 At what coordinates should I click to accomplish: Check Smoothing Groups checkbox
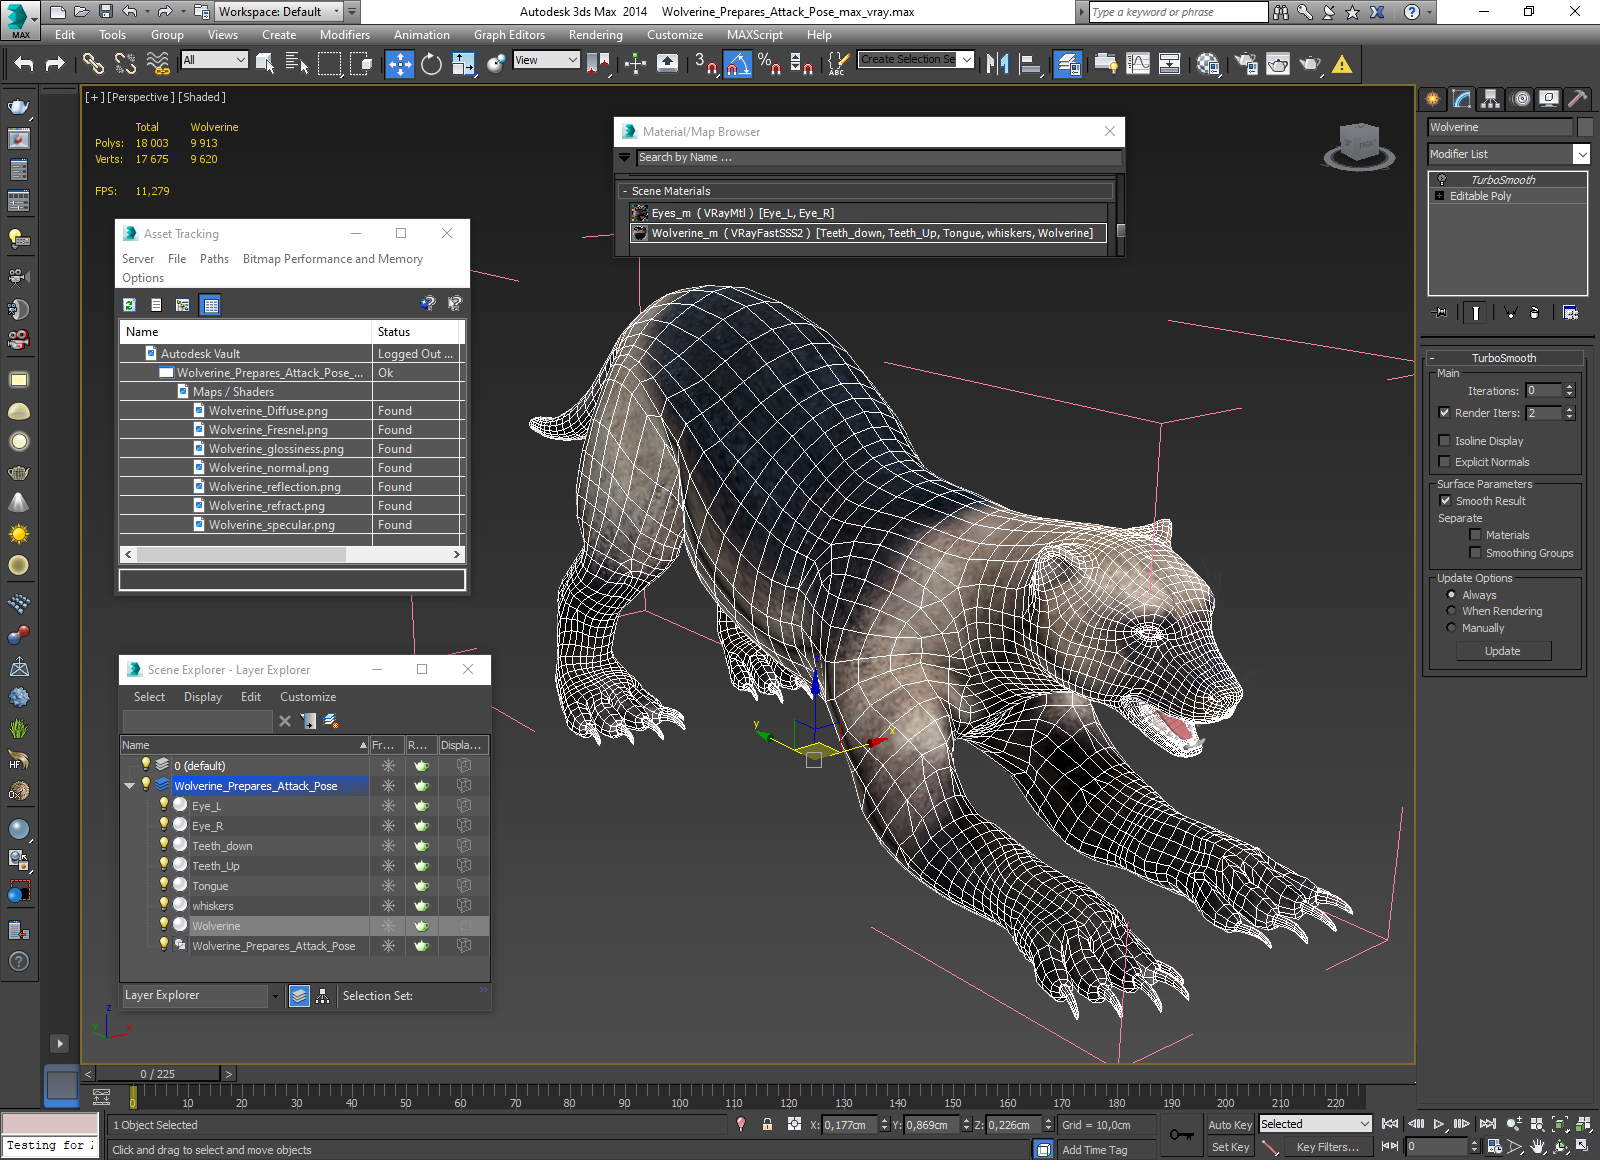tap(1475, 552)
